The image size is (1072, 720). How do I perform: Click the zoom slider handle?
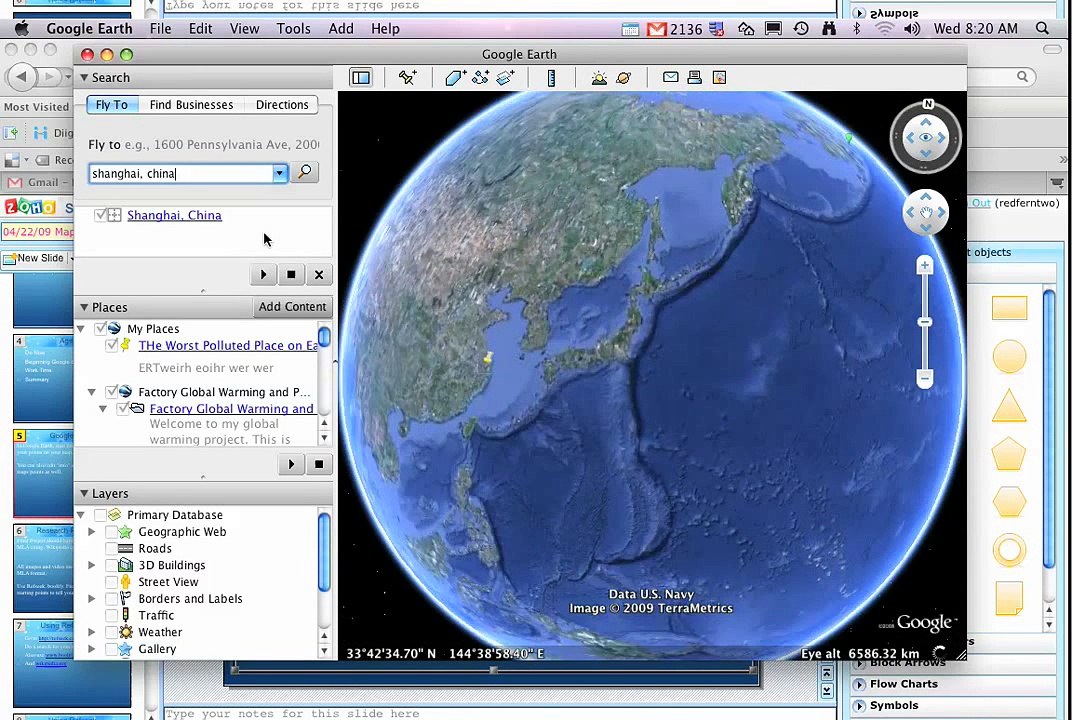click(x=924, y=322)
